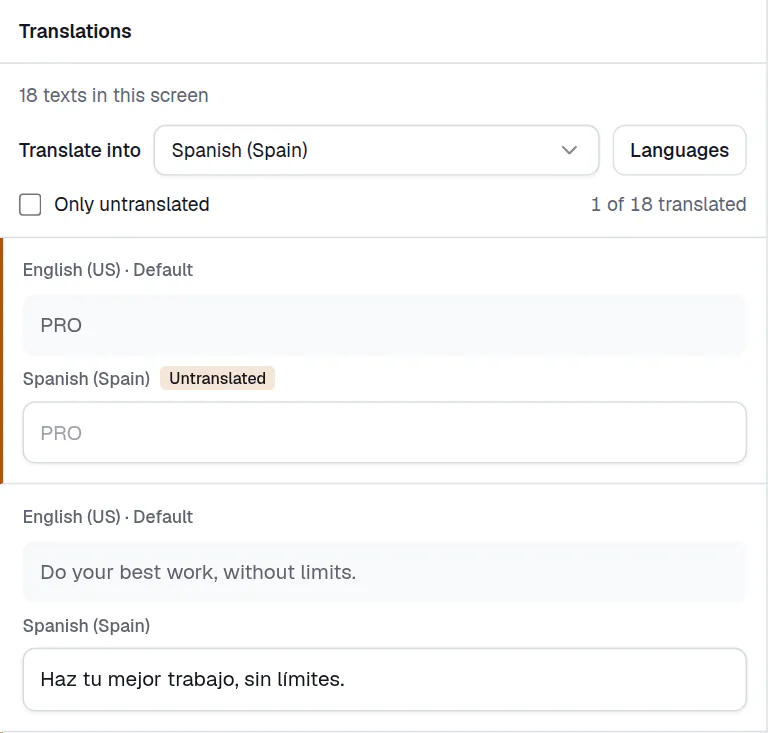Edit the 'Haz tu mejor trabajo' translation field
Image resolution: width=768 pixels, height=733 pixels.
(384, 679)
